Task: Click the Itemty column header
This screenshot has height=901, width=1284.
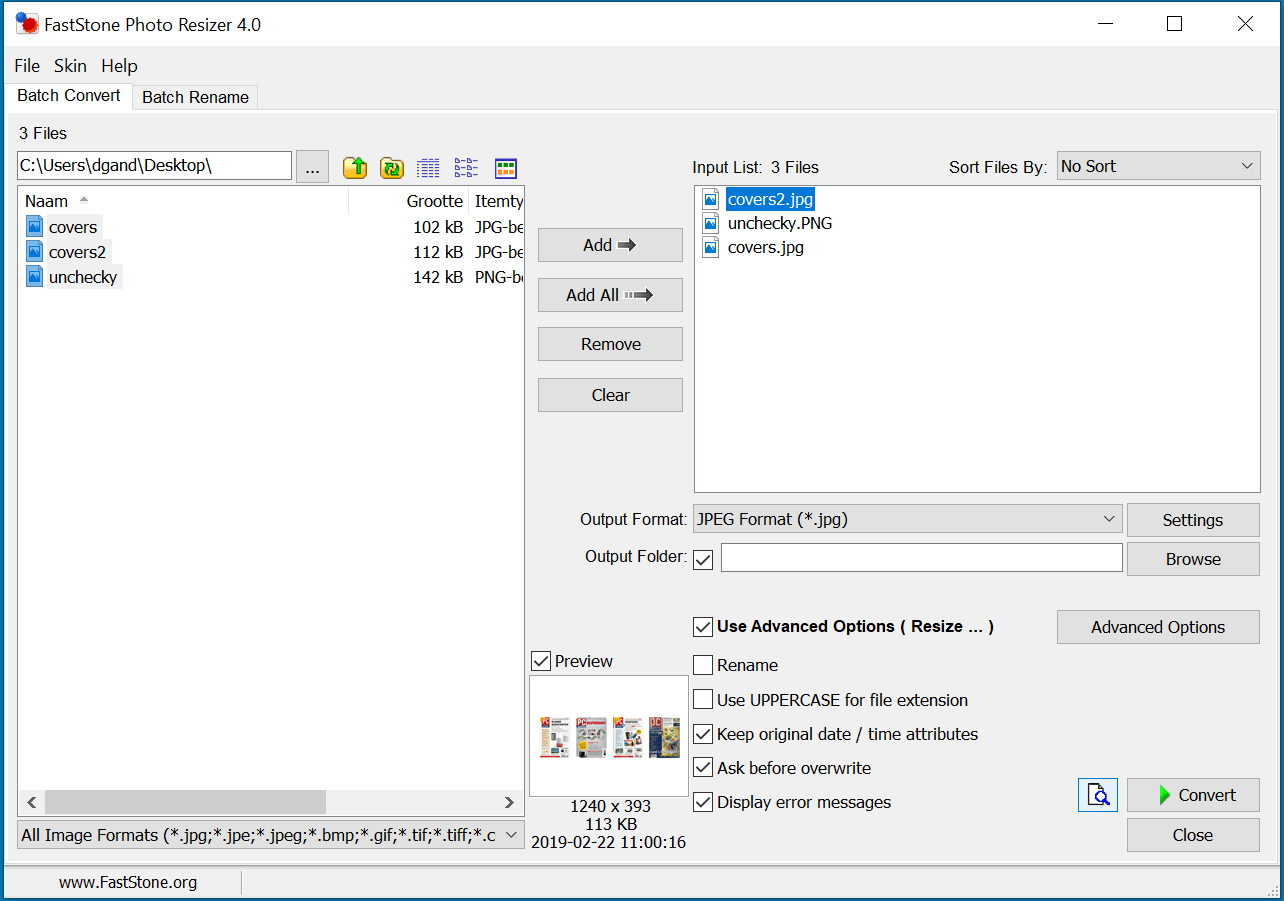Action: pos(497,201)
